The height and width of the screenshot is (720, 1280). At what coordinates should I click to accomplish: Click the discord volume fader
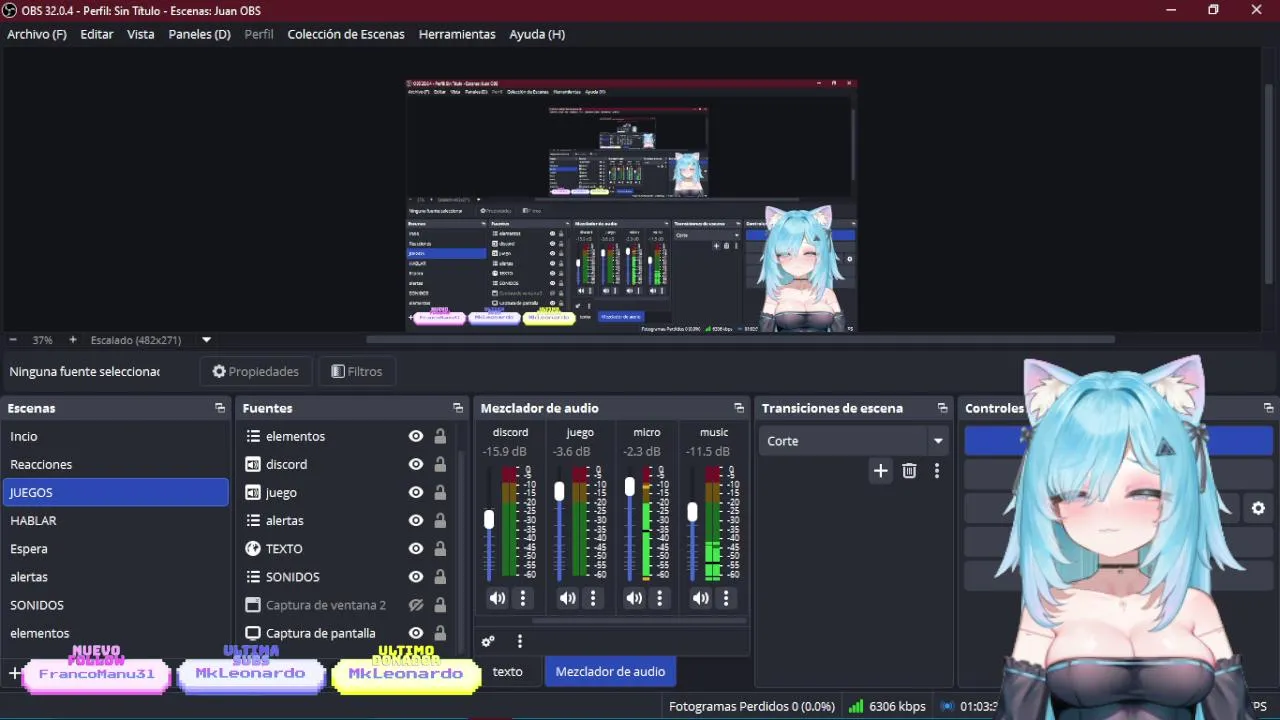click(489, 519)
